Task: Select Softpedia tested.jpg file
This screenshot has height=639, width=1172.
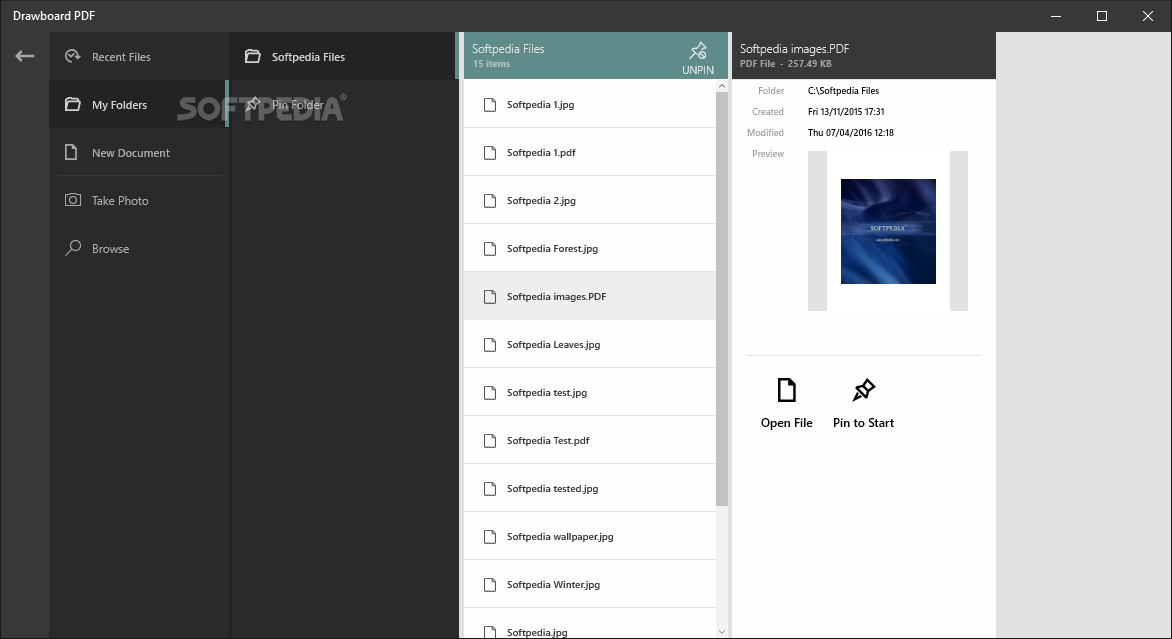Action: (x=590, y=488)
